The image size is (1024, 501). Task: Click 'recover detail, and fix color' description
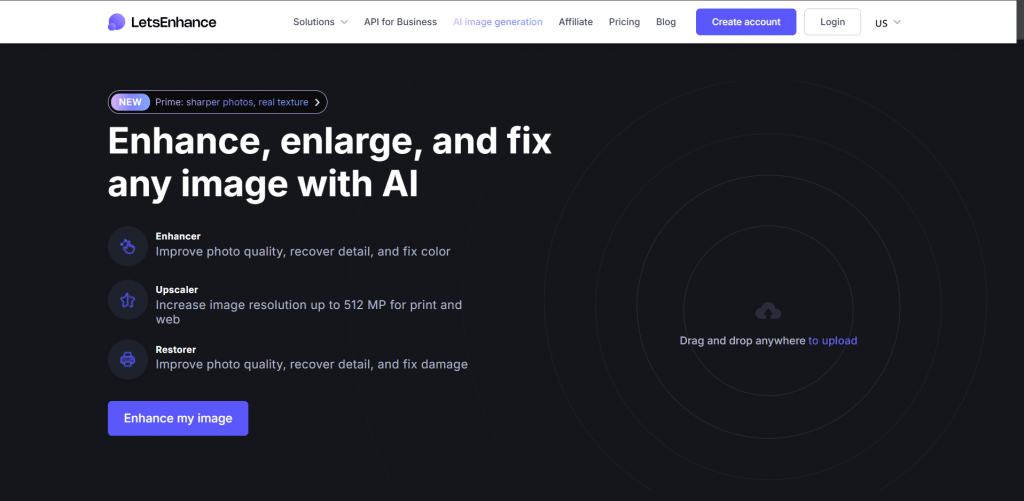[370, 251]
